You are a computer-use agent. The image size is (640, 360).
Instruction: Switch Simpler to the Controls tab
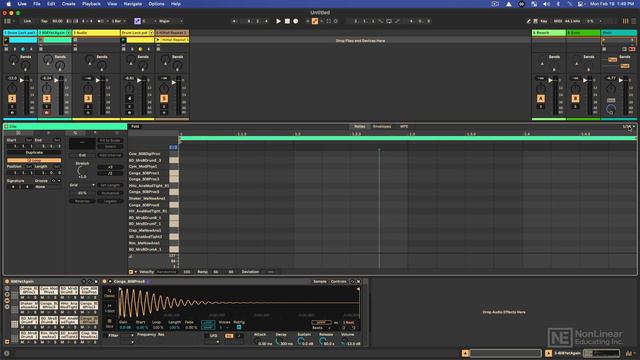click(x=338, y=282)
